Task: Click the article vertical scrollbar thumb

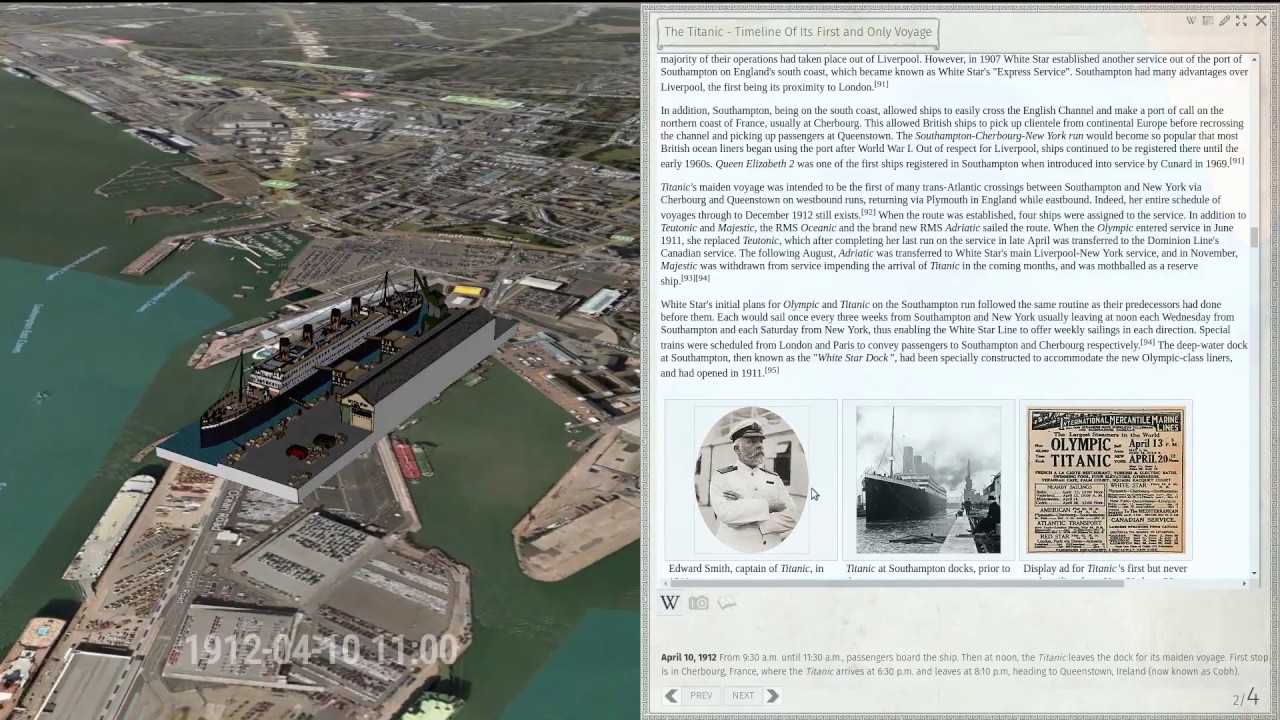Action: [1255, 238]
